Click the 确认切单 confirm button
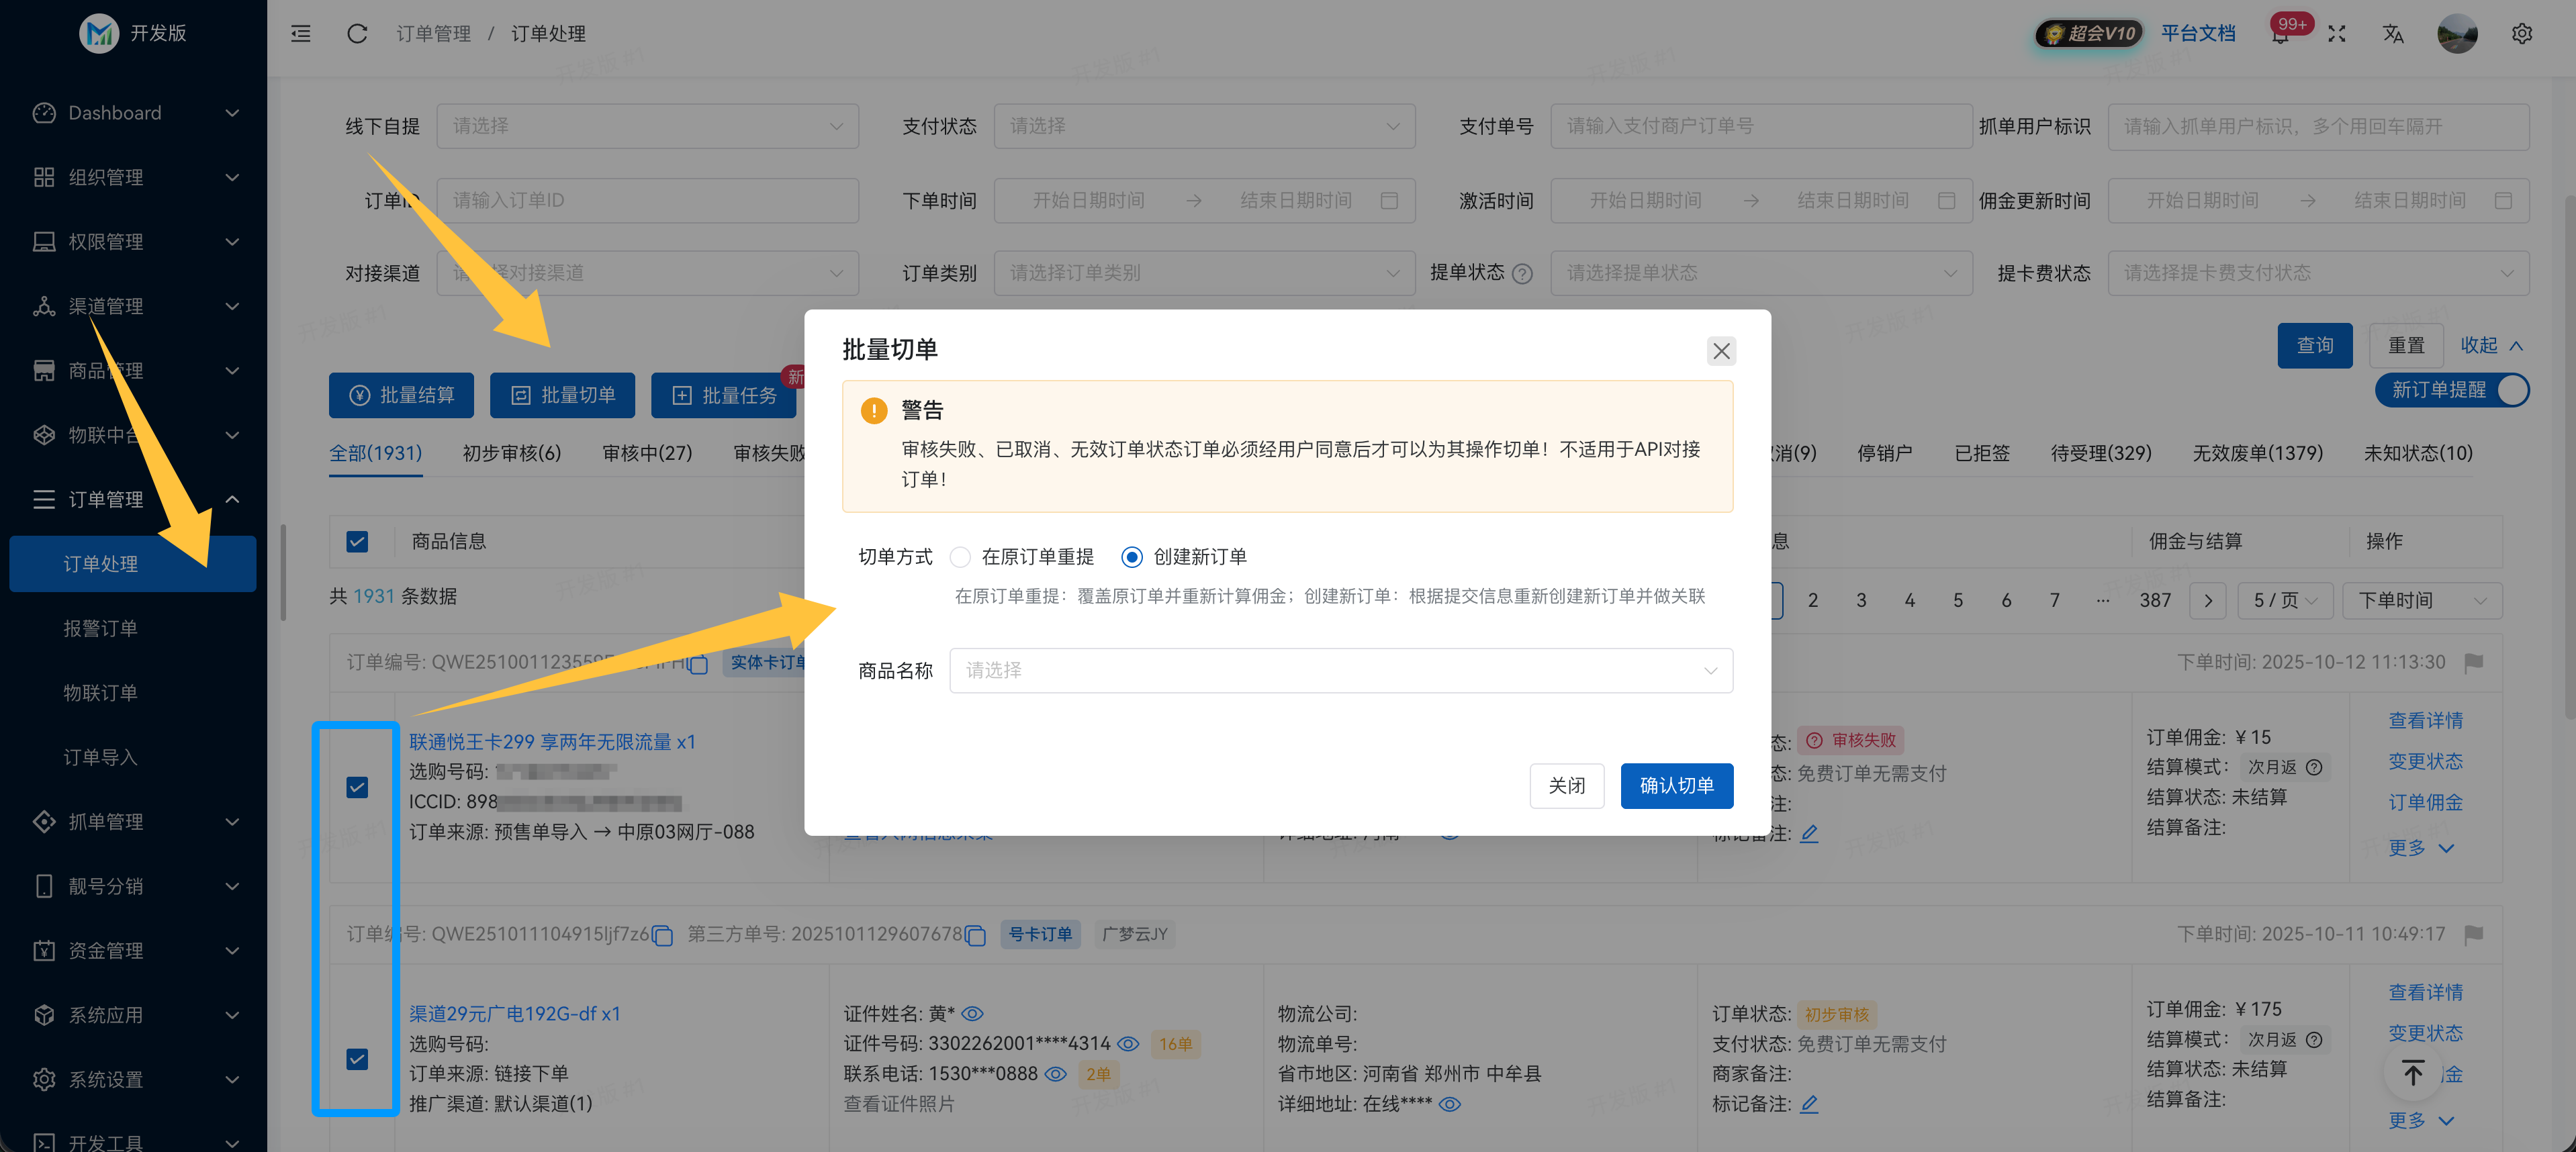 (1676, 786)
